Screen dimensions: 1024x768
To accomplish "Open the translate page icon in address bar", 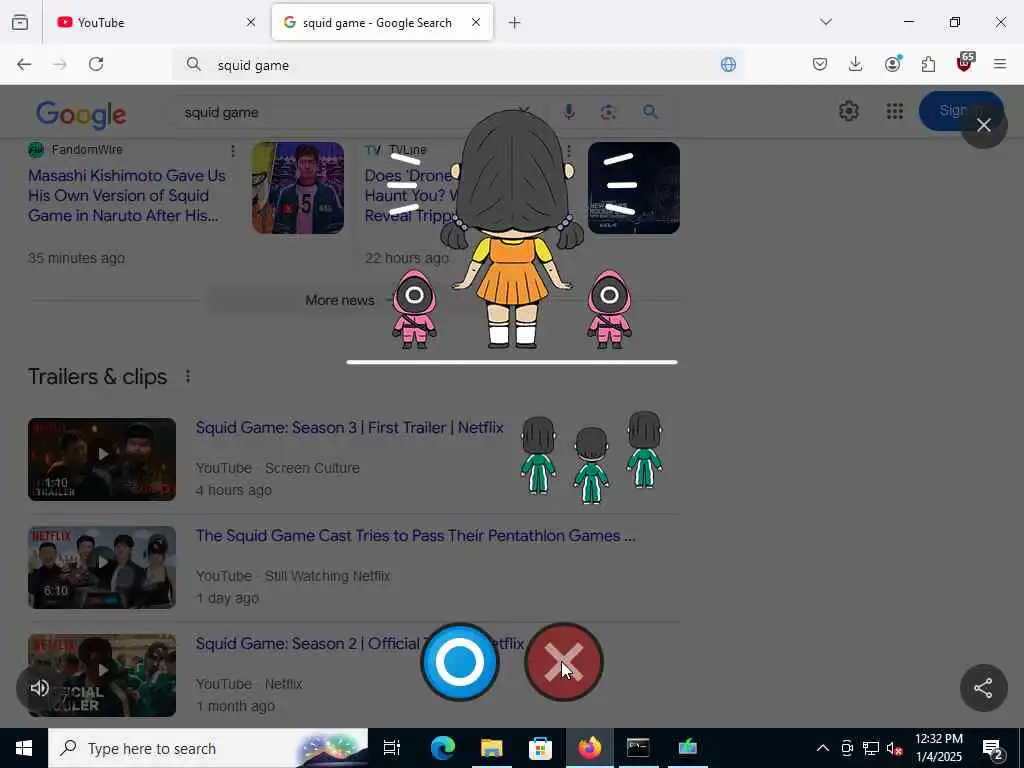I will pyautogui.click(x=728, y=64).
